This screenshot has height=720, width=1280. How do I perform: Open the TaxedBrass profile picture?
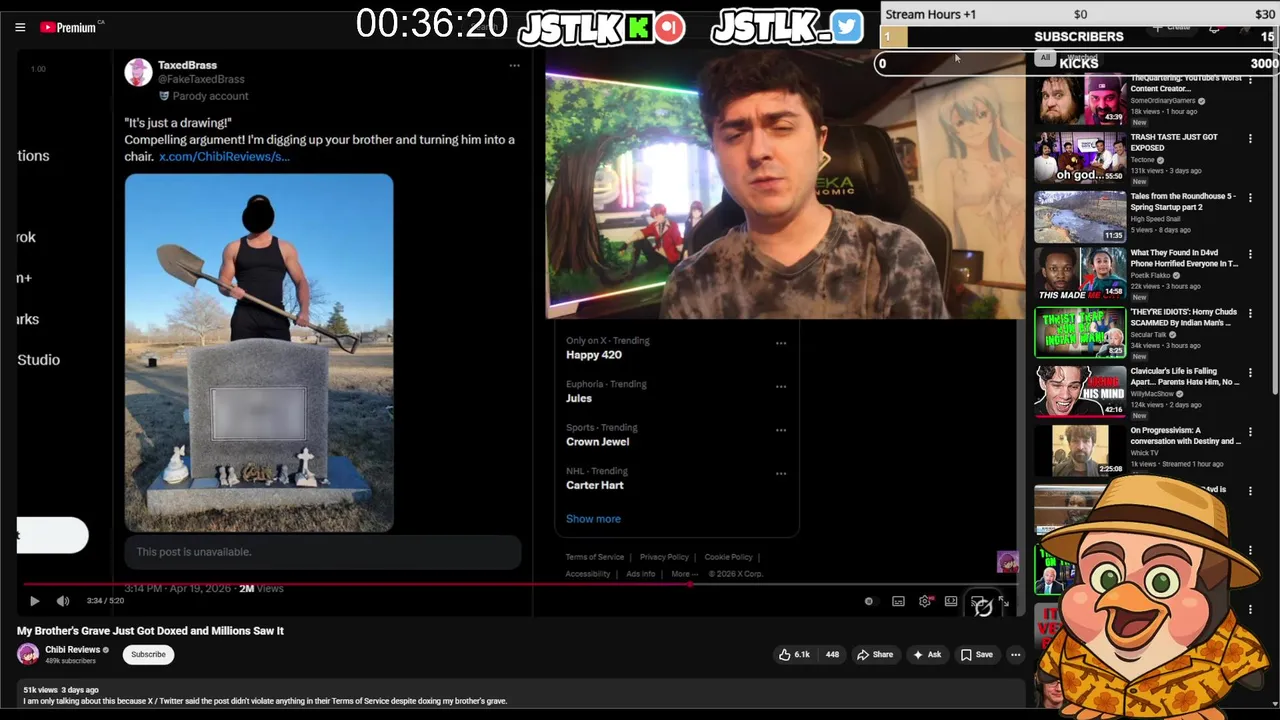[x=138, y=72]
